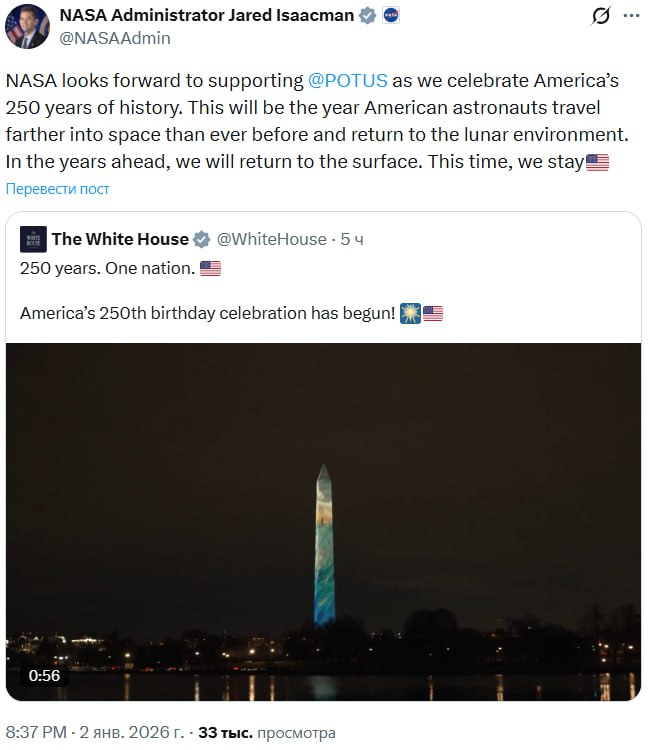The height and width of the screenshot is (750, 648).
Task: Click the NASA affiliation logo badge
Action: click(391, 16)
